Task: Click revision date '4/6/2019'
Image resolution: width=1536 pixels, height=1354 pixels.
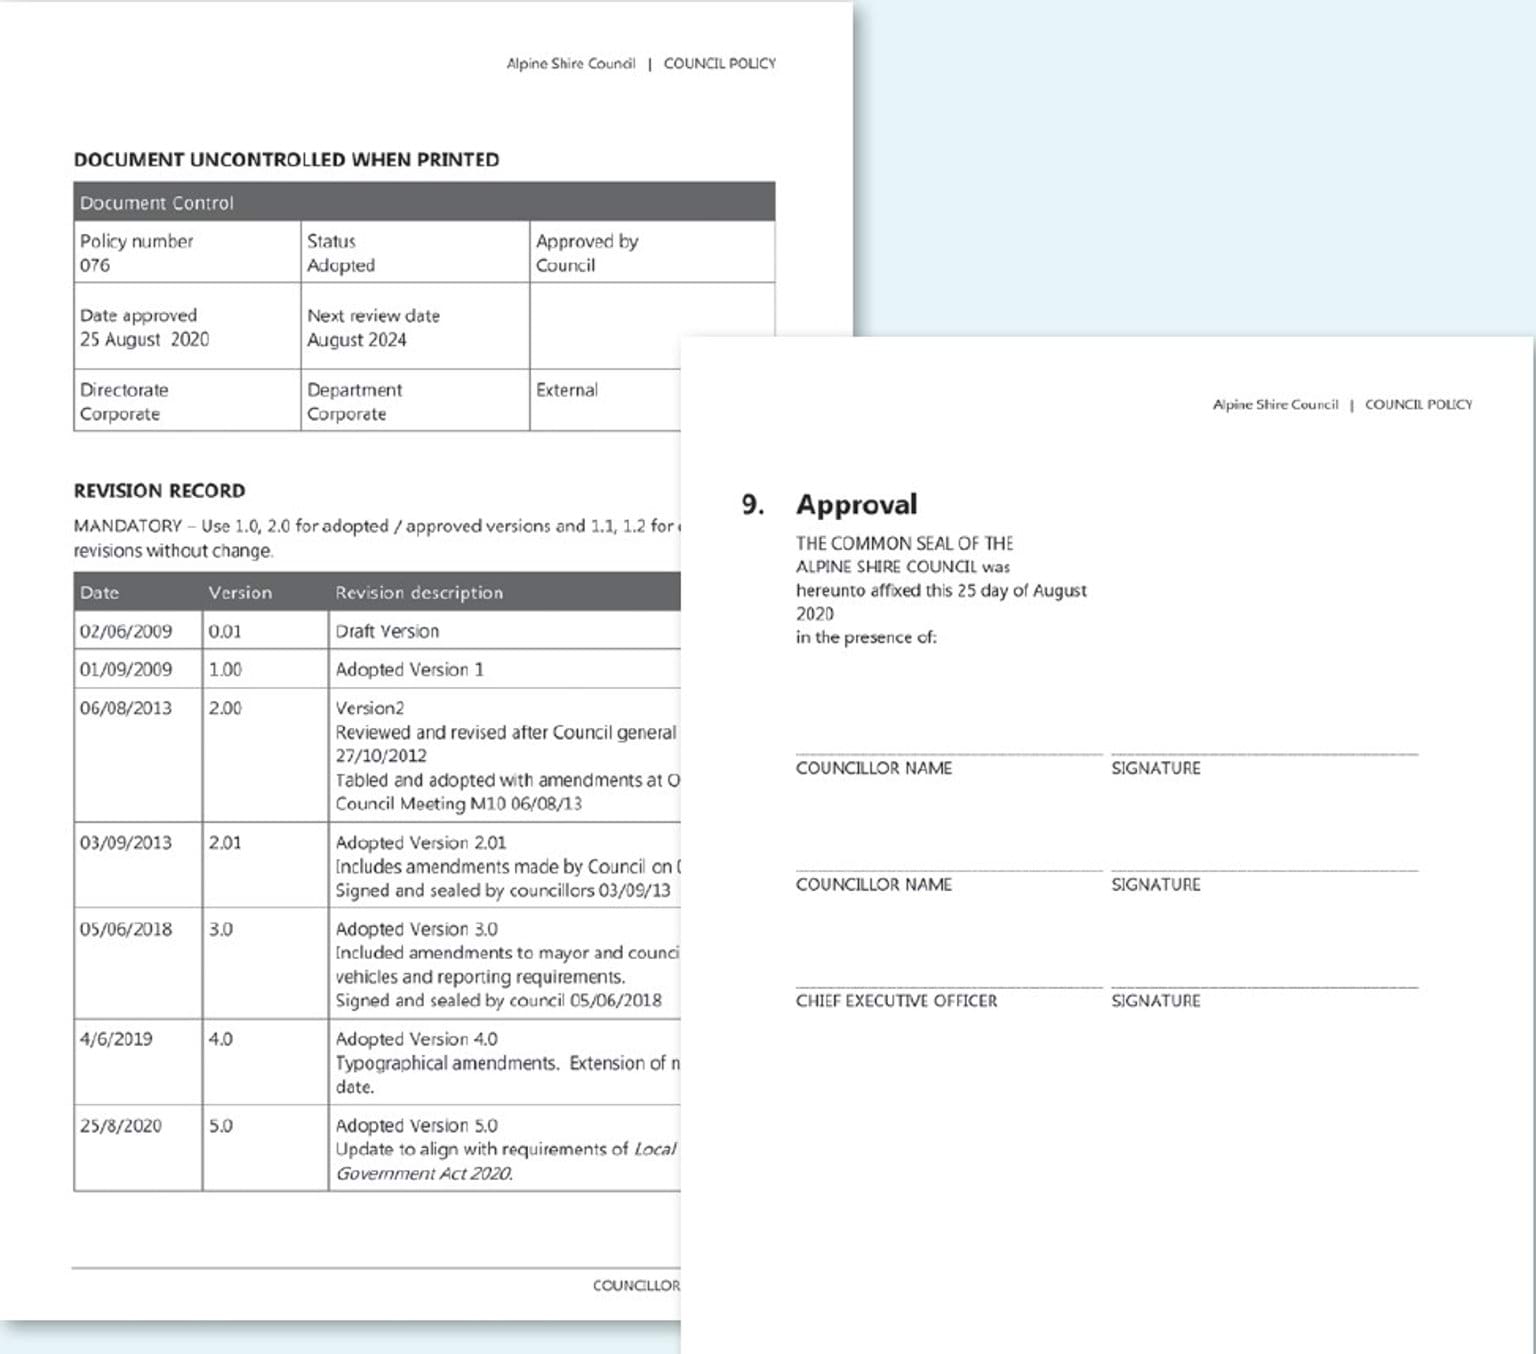Action: pos(116,1039)
